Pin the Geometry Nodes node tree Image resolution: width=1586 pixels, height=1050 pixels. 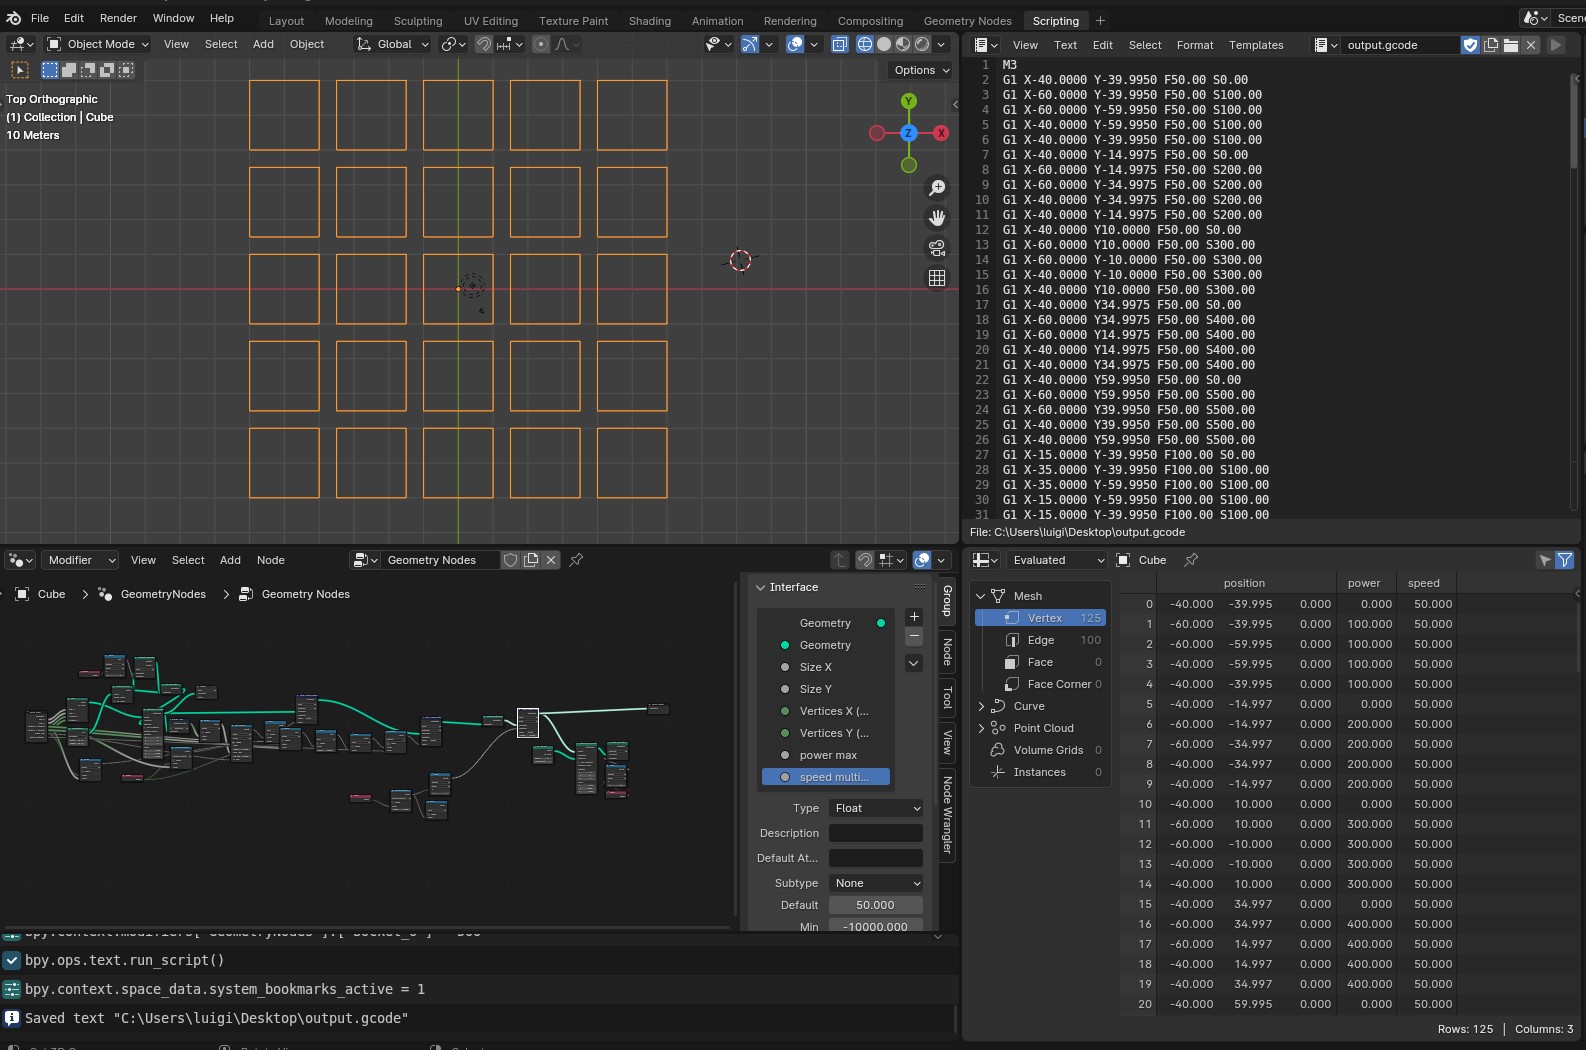point(576,560)
